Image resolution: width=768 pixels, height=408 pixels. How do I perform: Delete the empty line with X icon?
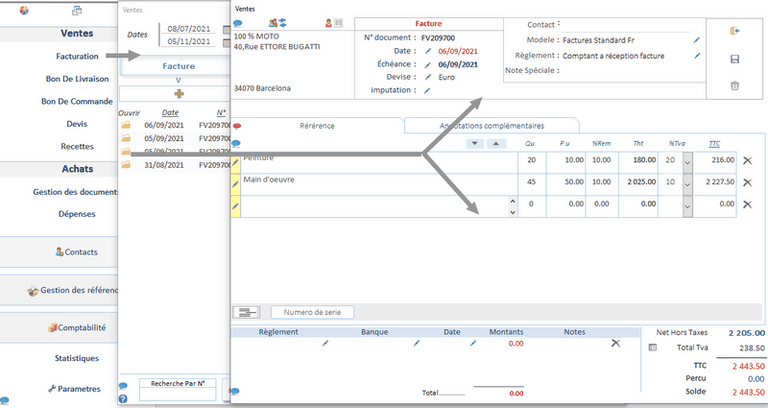(747, 204)
